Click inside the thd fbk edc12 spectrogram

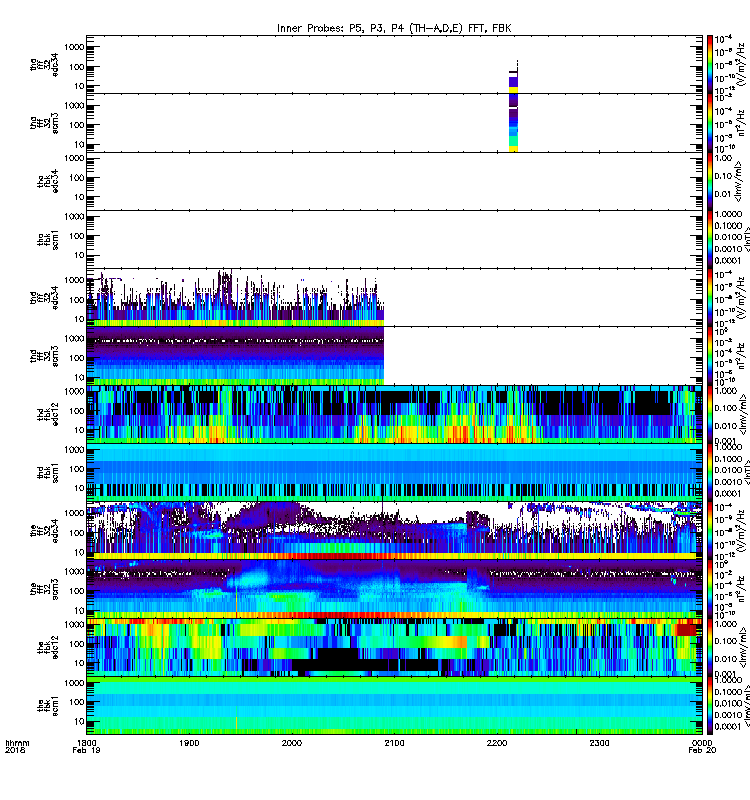coord(394,414)
